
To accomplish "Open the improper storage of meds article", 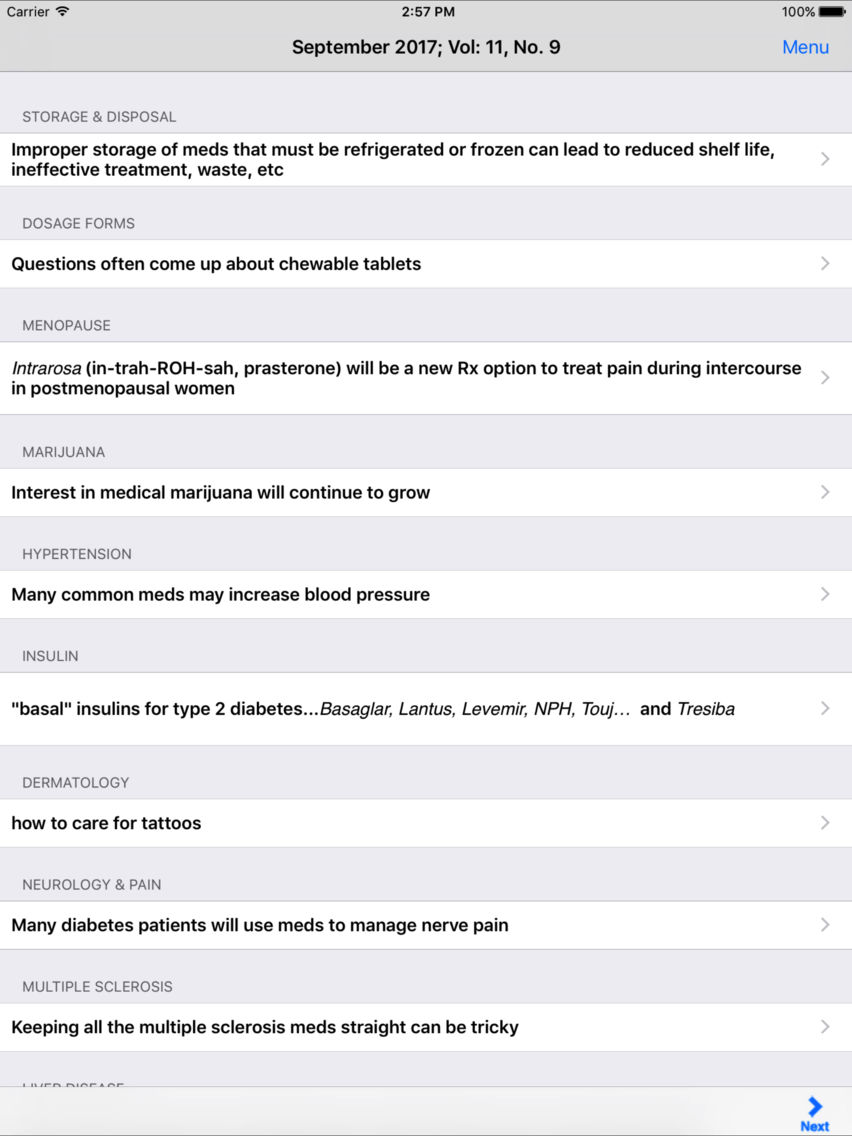I will (x=400, y=160).
